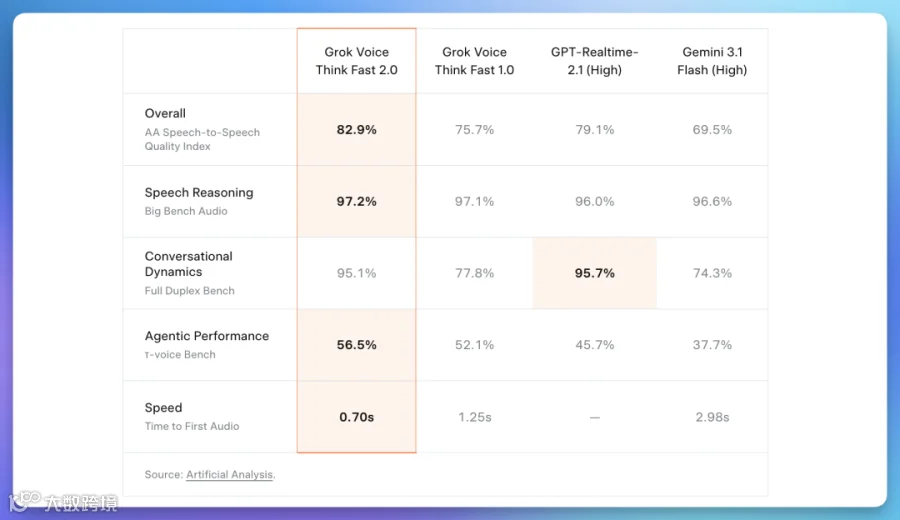Viewport: 900px width, 520px height.
Task: Click the Overall row label
Action: click(165, 113)
